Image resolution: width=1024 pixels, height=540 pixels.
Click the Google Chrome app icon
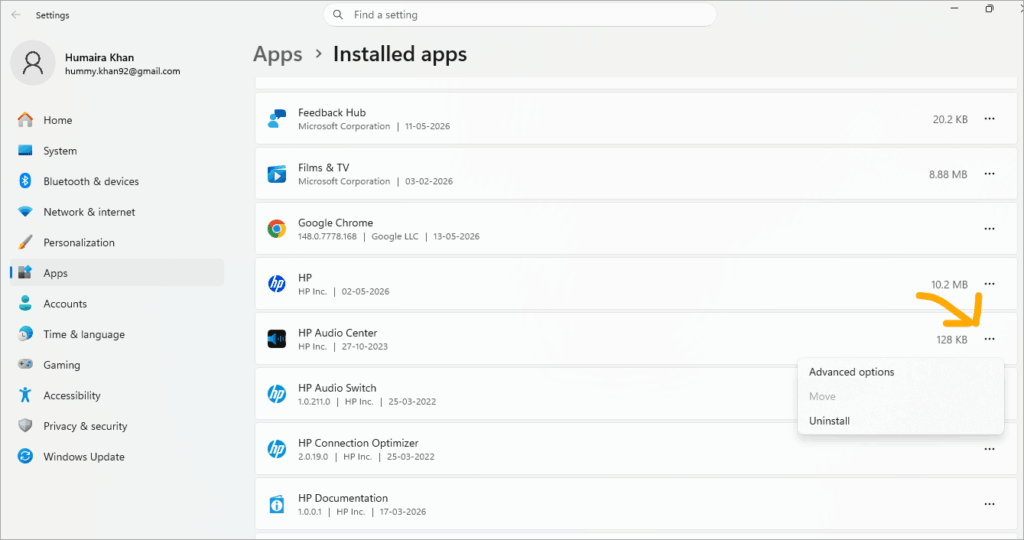coord(277,229)
